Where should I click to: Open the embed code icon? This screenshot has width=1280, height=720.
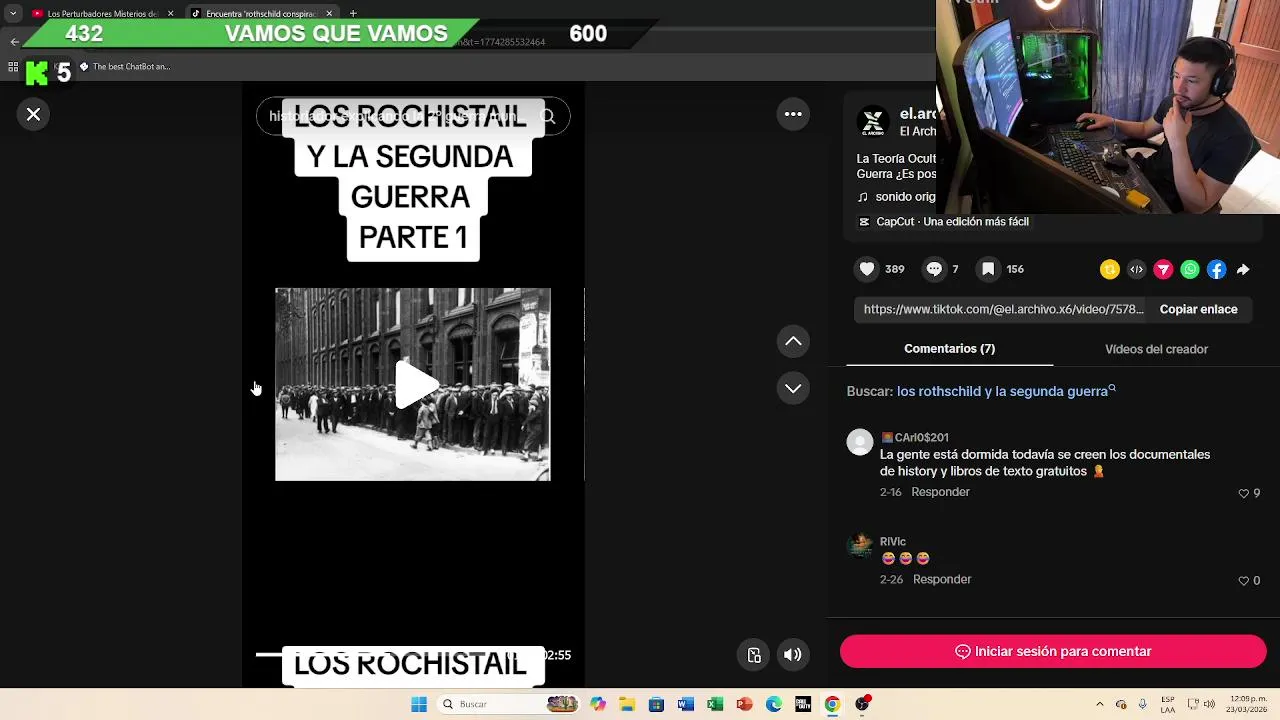(1137, 269)
